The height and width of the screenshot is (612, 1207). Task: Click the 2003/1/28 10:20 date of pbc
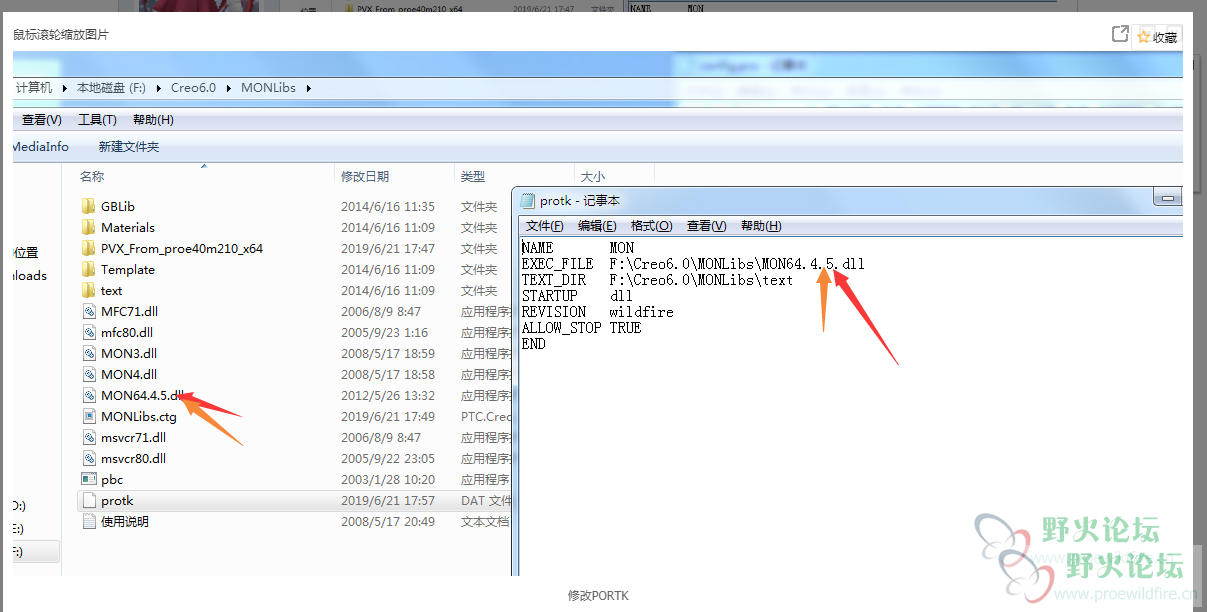(x=388, y=480)
